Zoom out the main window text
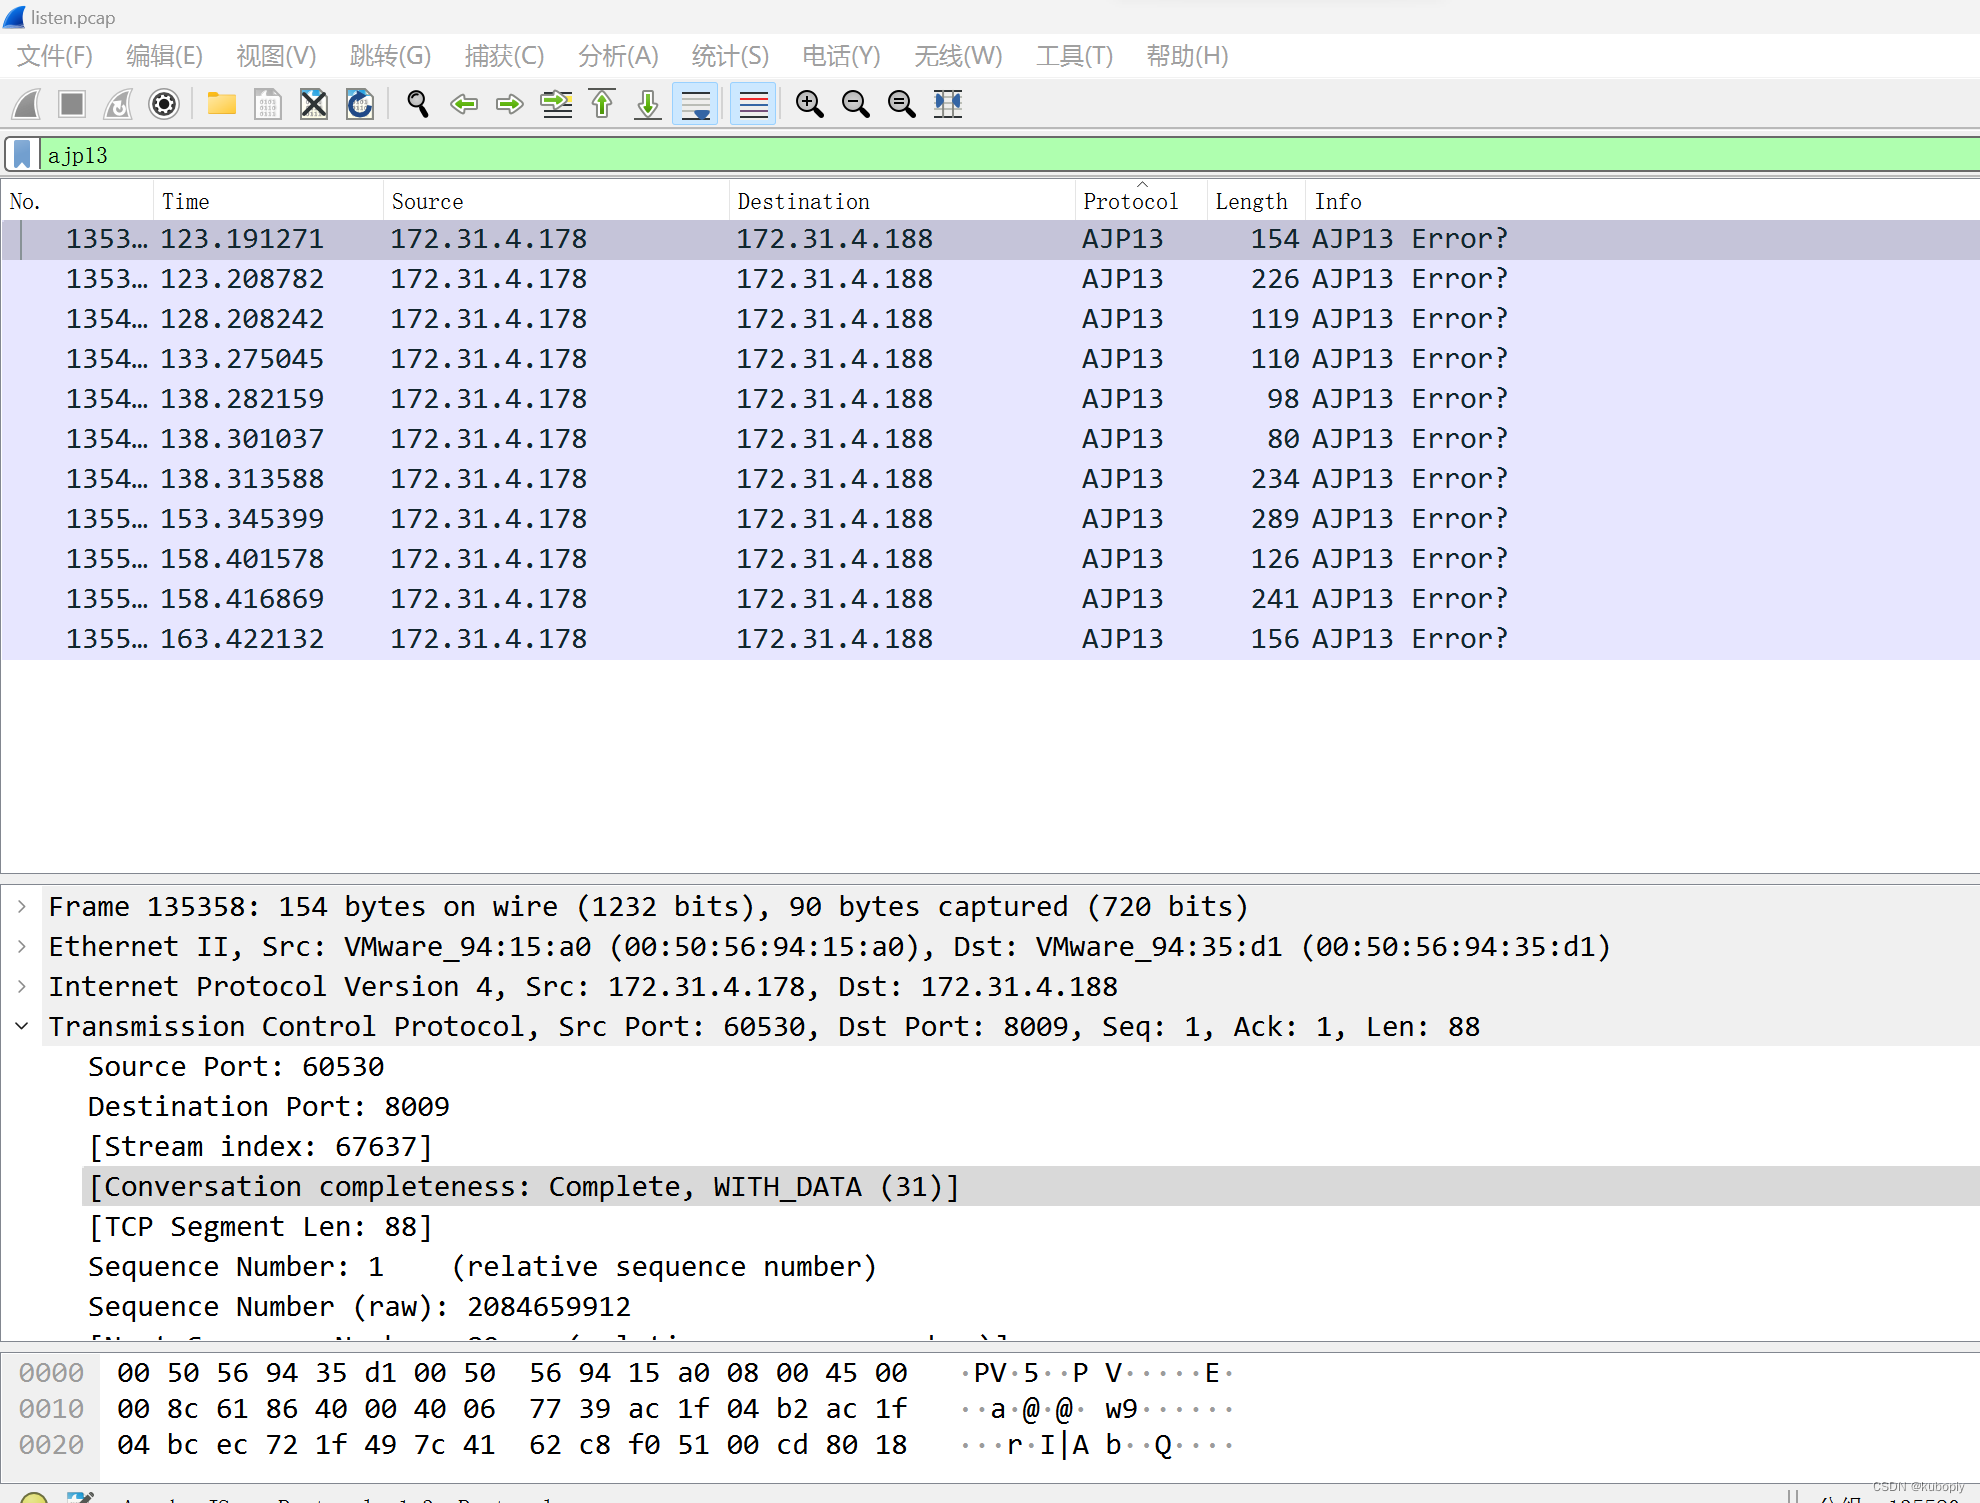This screenshot has width=1980, height=1503. (x=856, y=104)
